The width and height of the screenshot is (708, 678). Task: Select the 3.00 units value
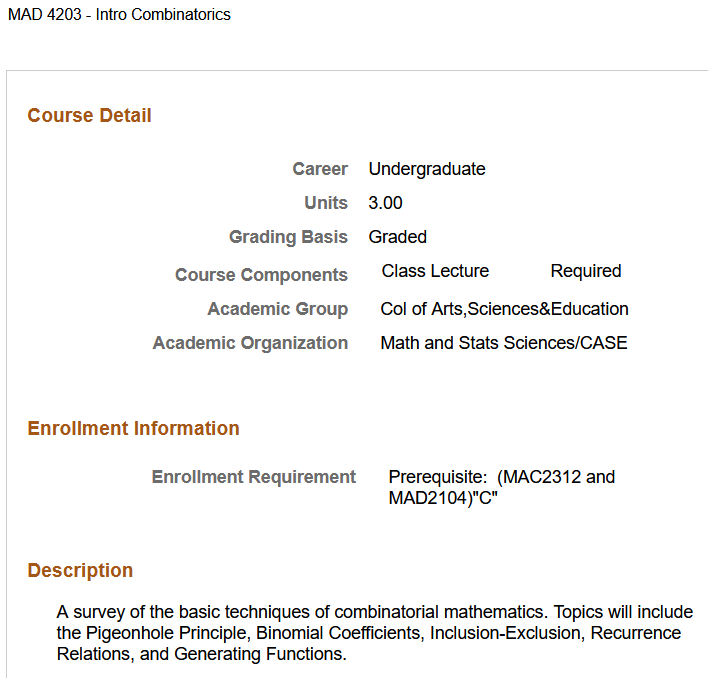[x=385, y=203]
